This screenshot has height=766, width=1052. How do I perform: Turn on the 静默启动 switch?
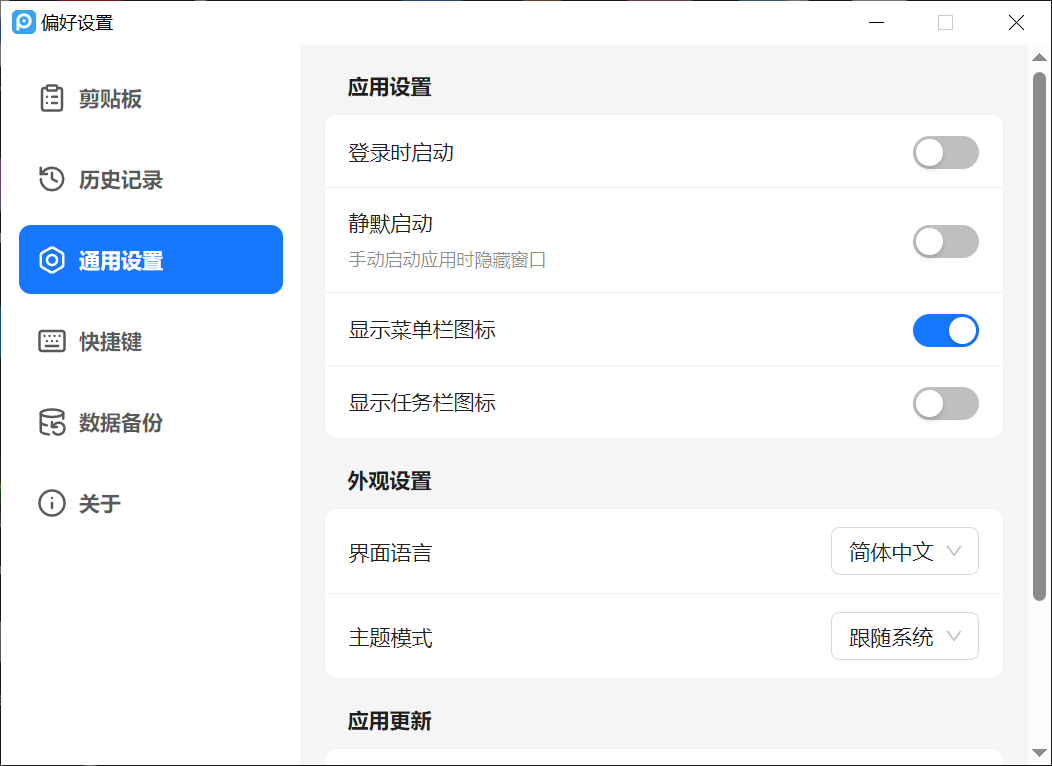pos(945,241)
